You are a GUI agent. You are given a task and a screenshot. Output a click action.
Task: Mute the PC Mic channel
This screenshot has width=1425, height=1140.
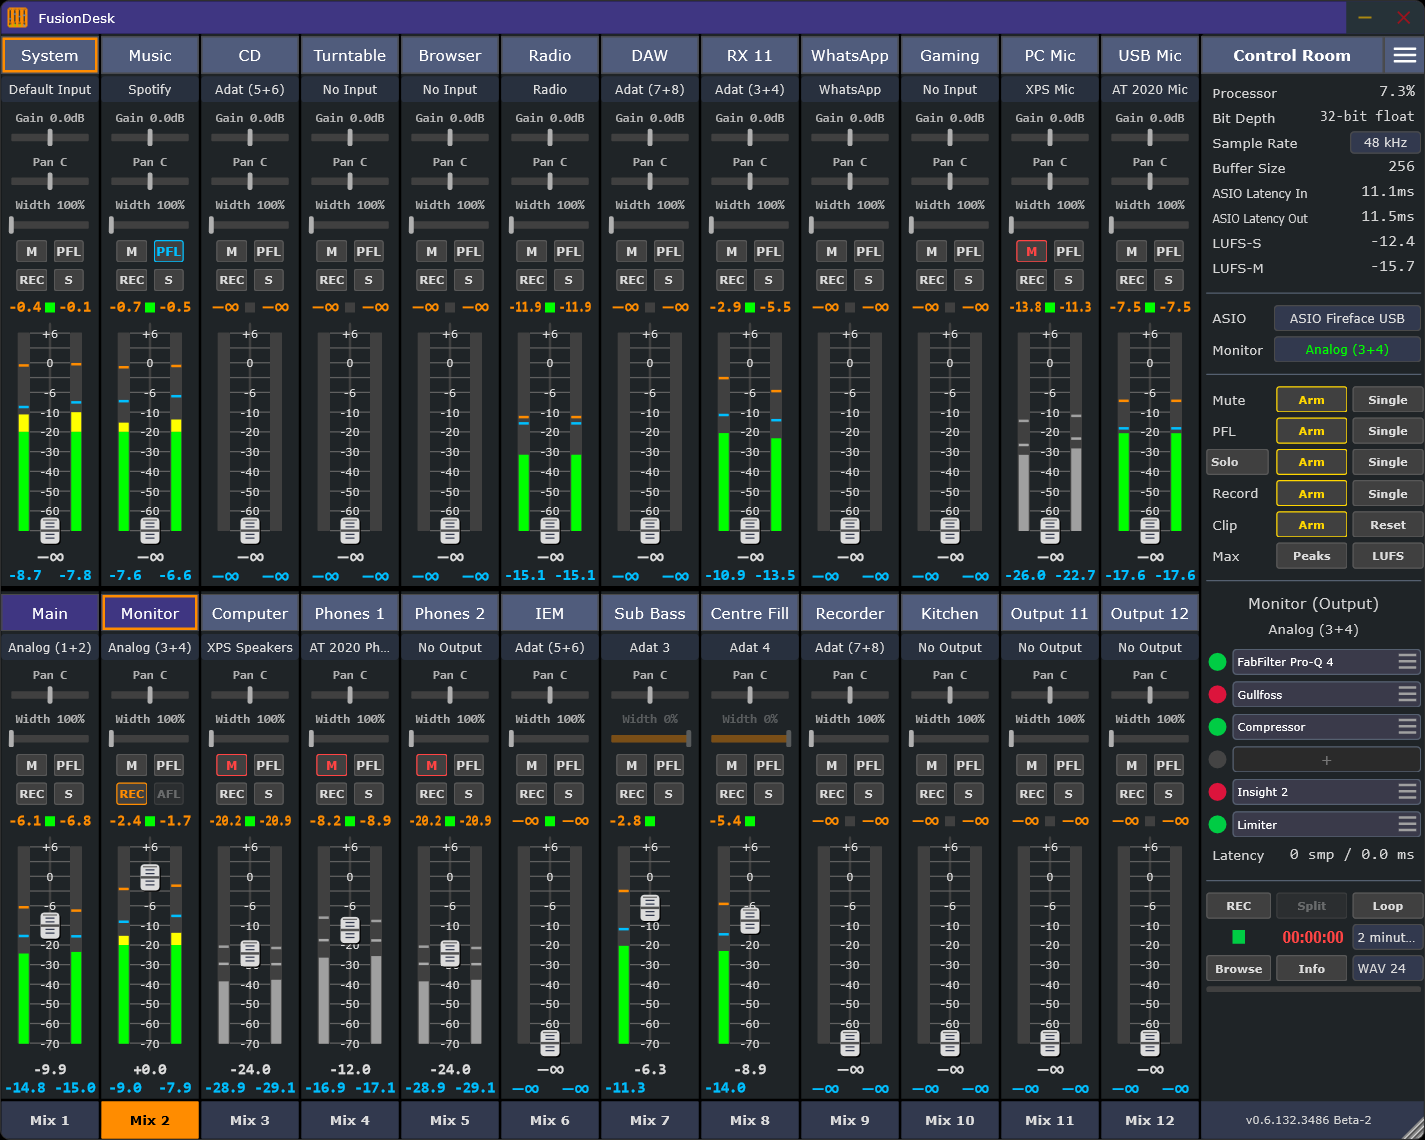(1031, 251)
